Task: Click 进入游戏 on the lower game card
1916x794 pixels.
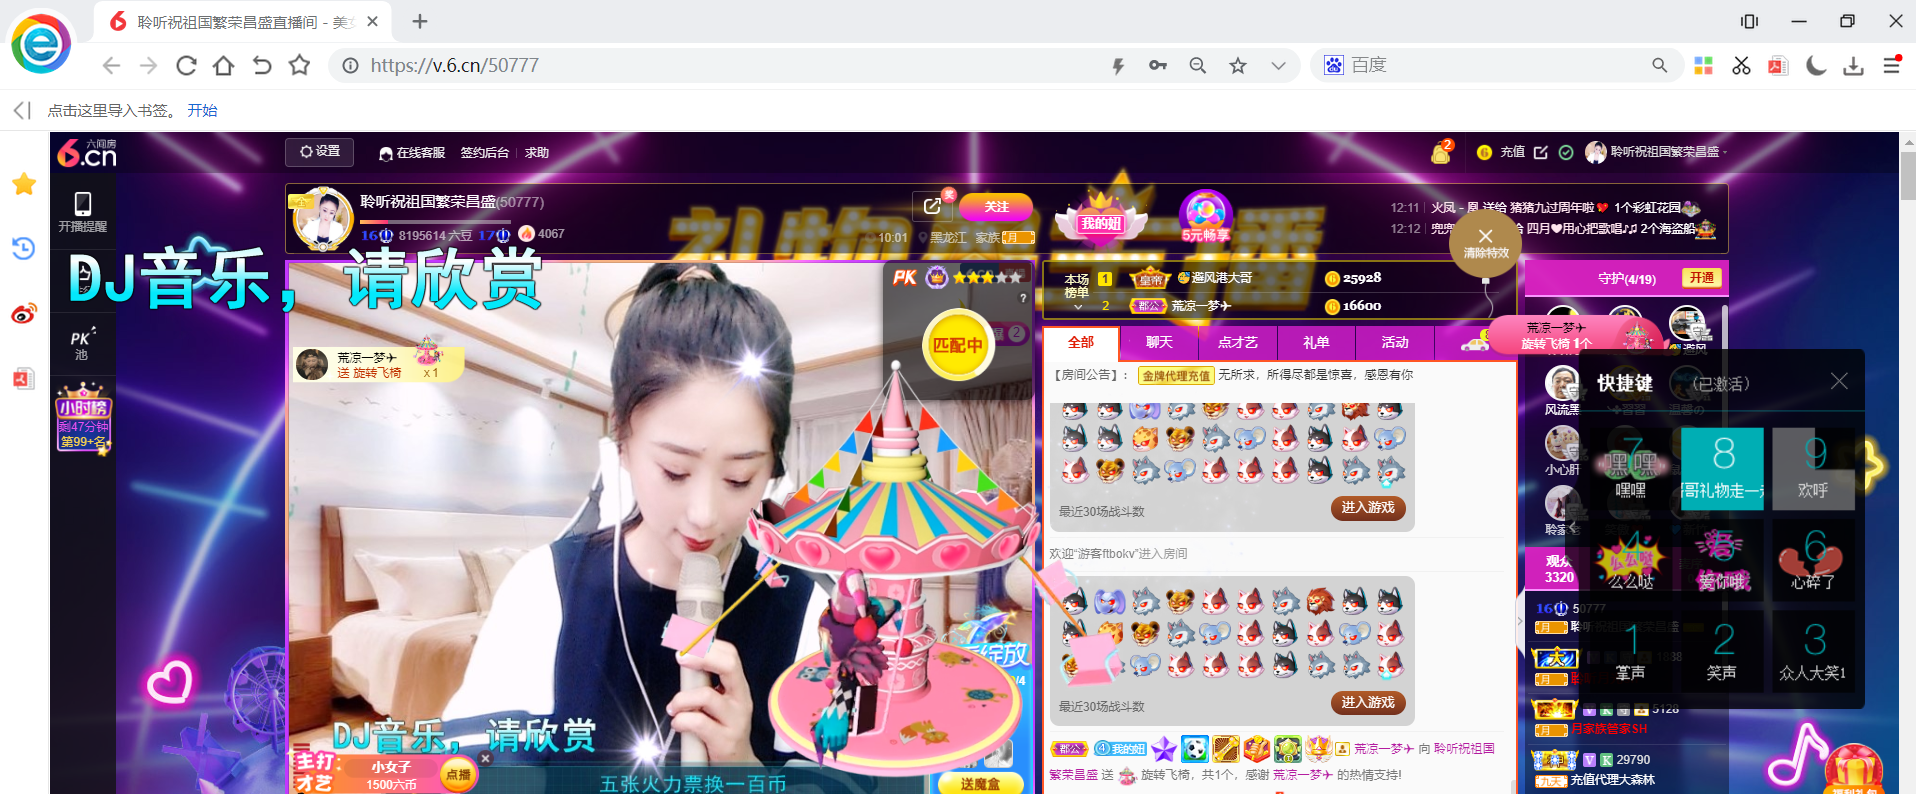Action: coord(1367,703)
